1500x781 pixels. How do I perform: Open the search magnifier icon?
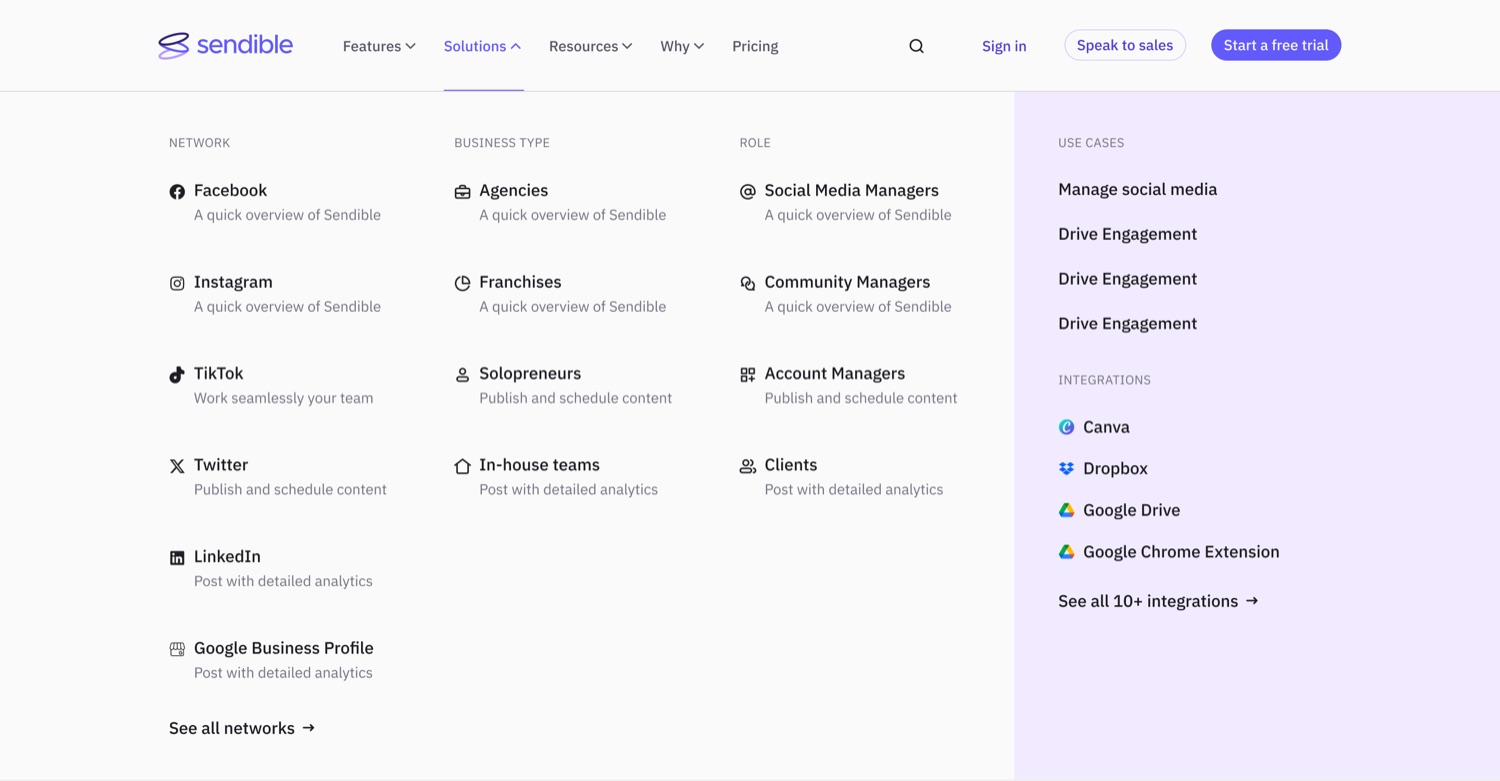coord(916,46)
